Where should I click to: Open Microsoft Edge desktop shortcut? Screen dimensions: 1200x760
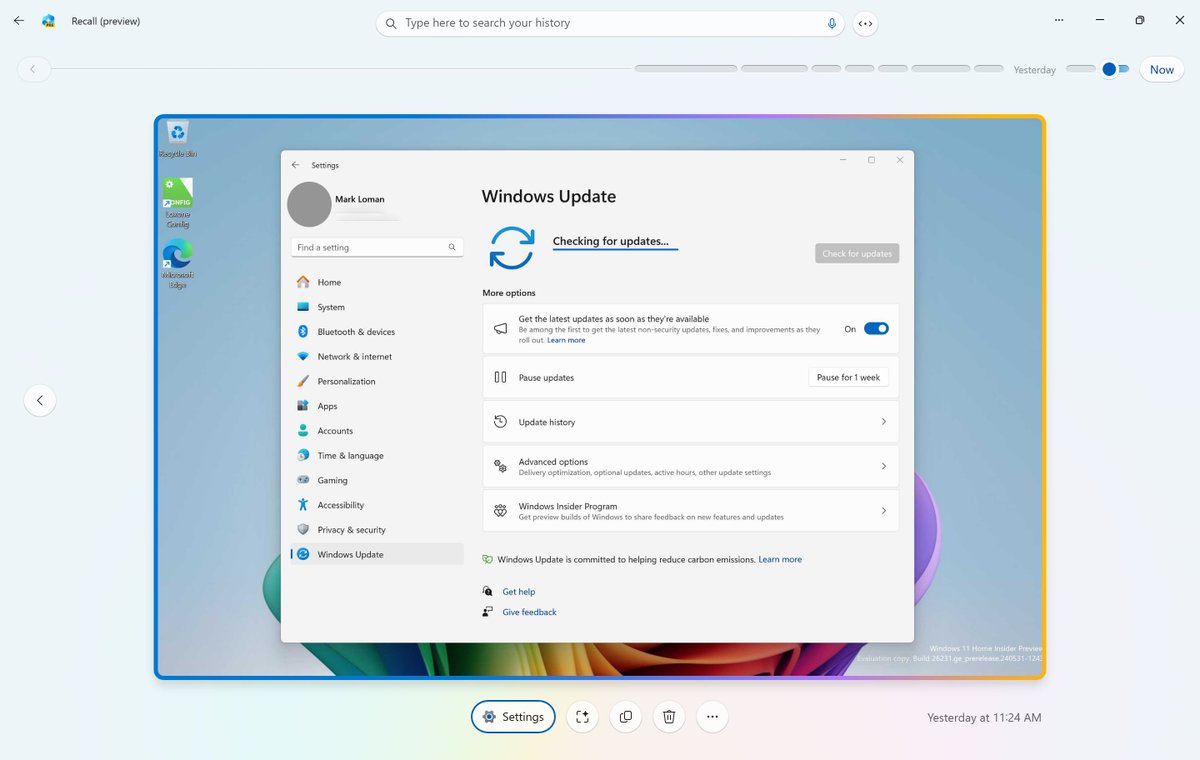pyautogui.click(x=177, y=264)
